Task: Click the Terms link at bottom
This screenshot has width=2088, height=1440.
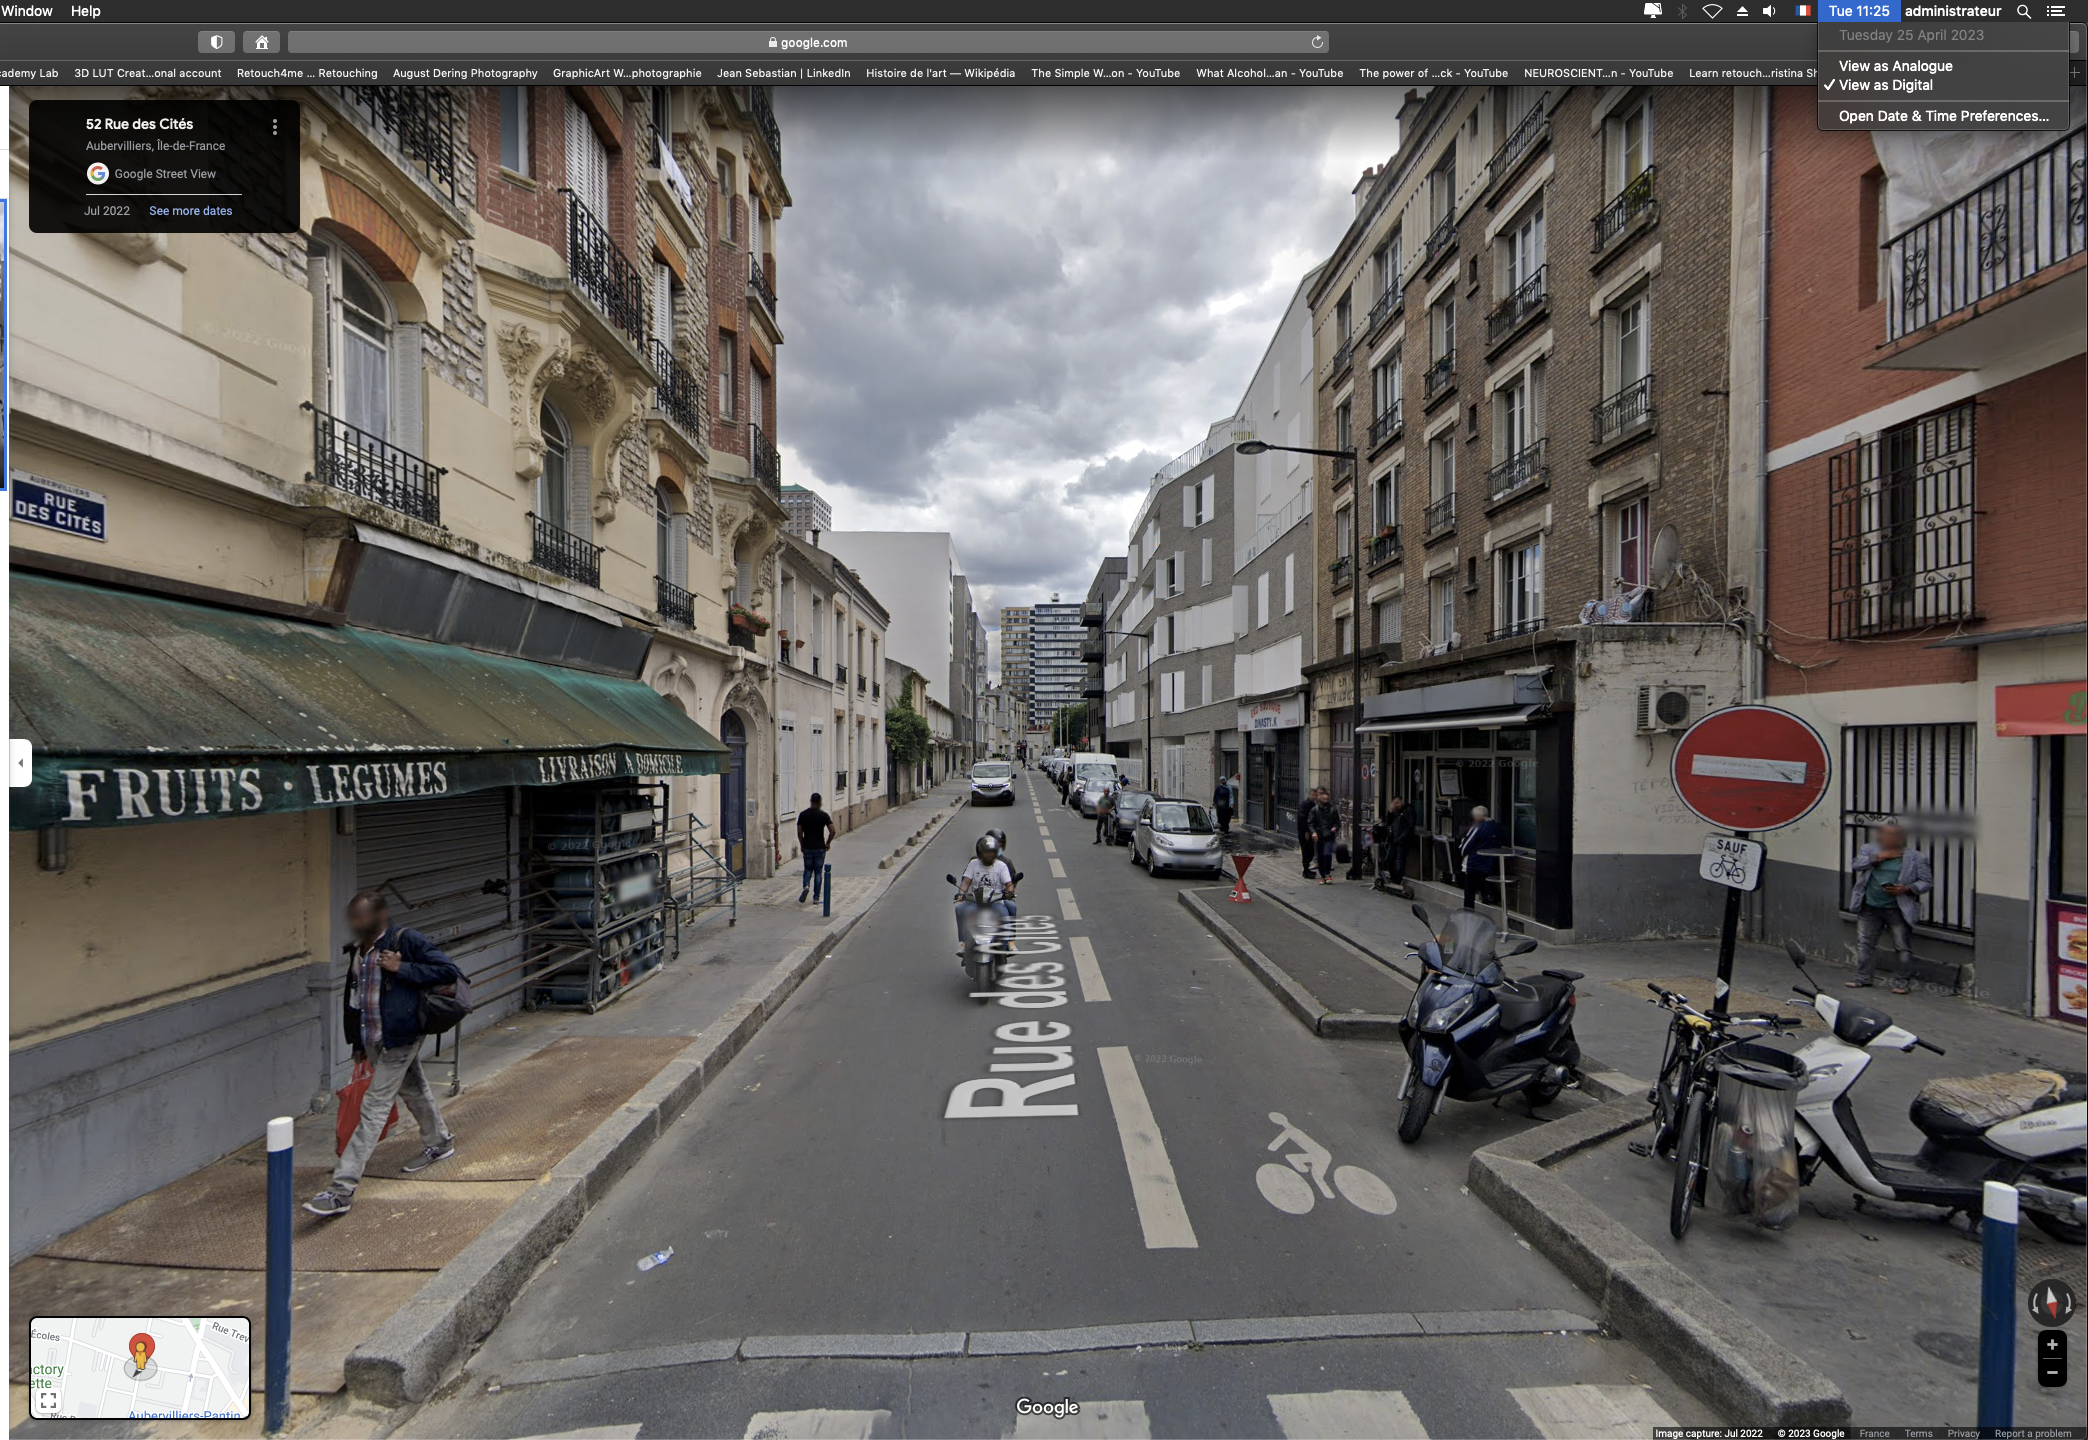Action: (x=1918, y=1433)
